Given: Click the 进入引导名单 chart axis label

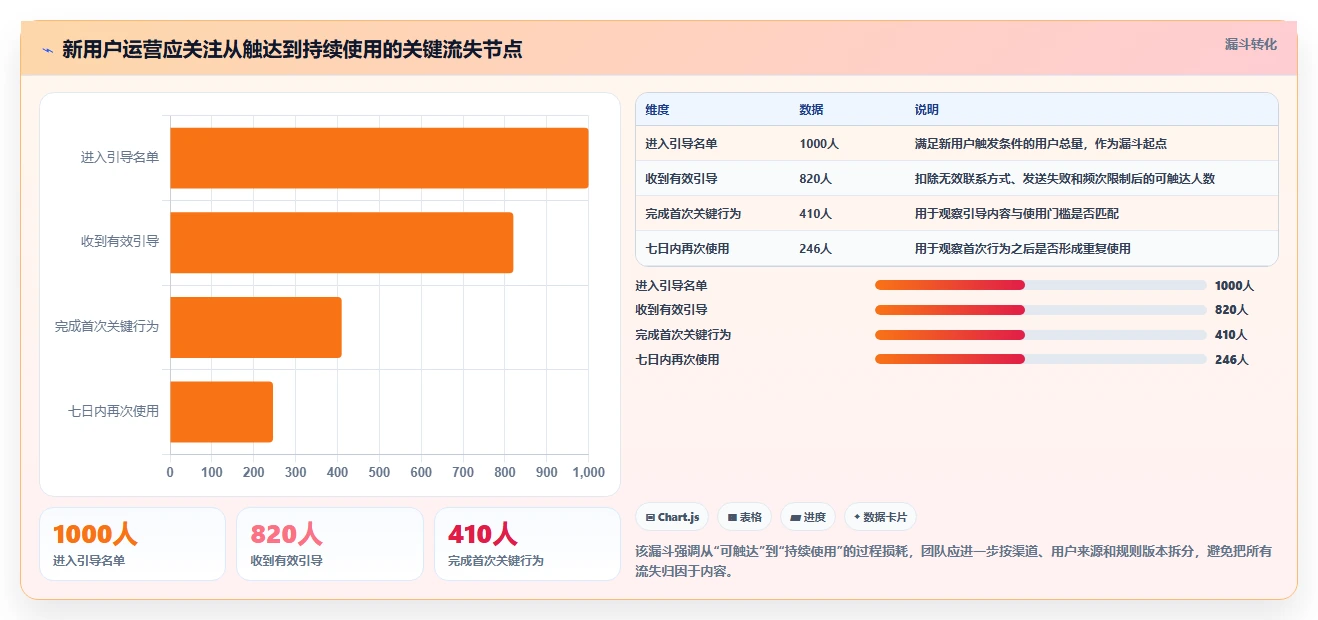Looking at the screenshot, I should click(x=120, y=158).
